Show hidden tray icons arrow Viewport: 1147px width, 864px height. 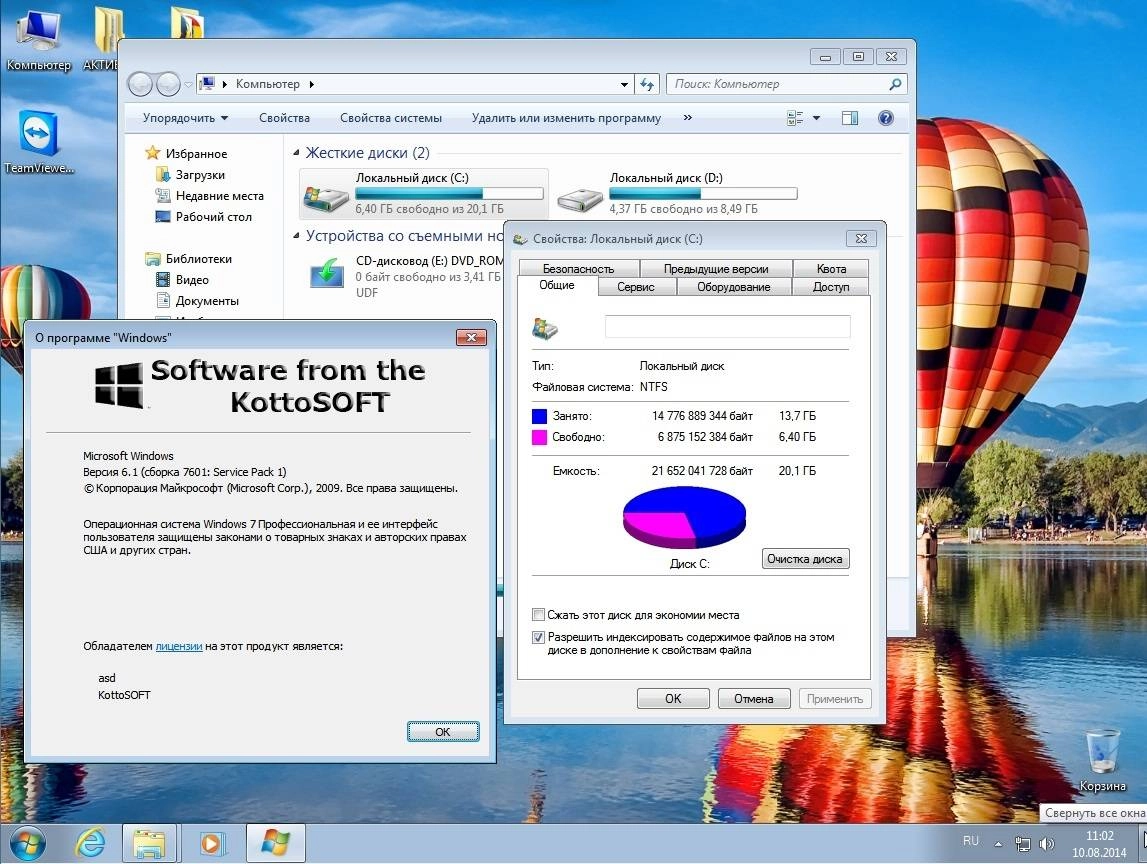[x=998, y=844]
